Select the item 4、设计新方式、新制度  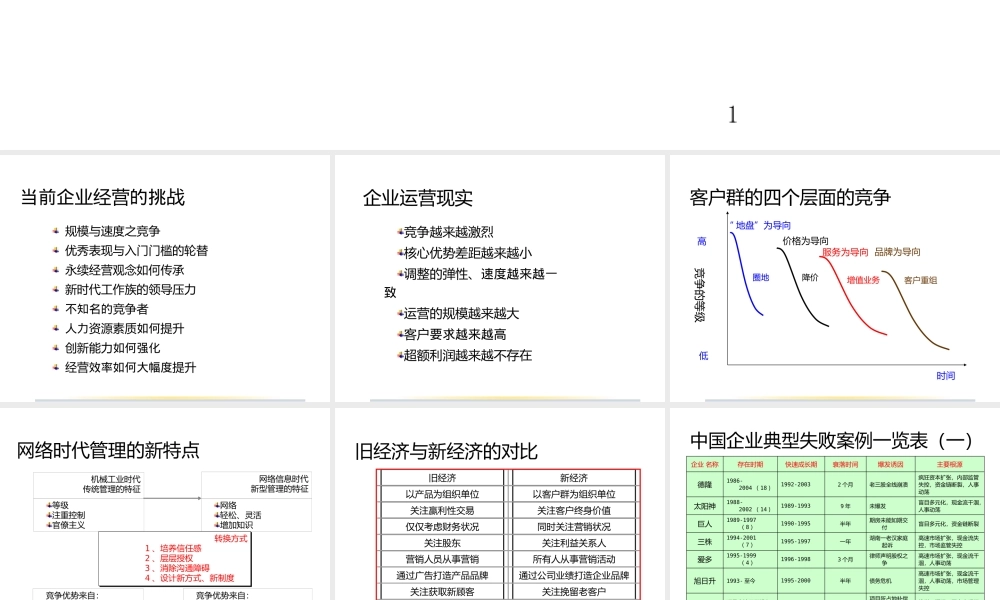click(189, 578)
